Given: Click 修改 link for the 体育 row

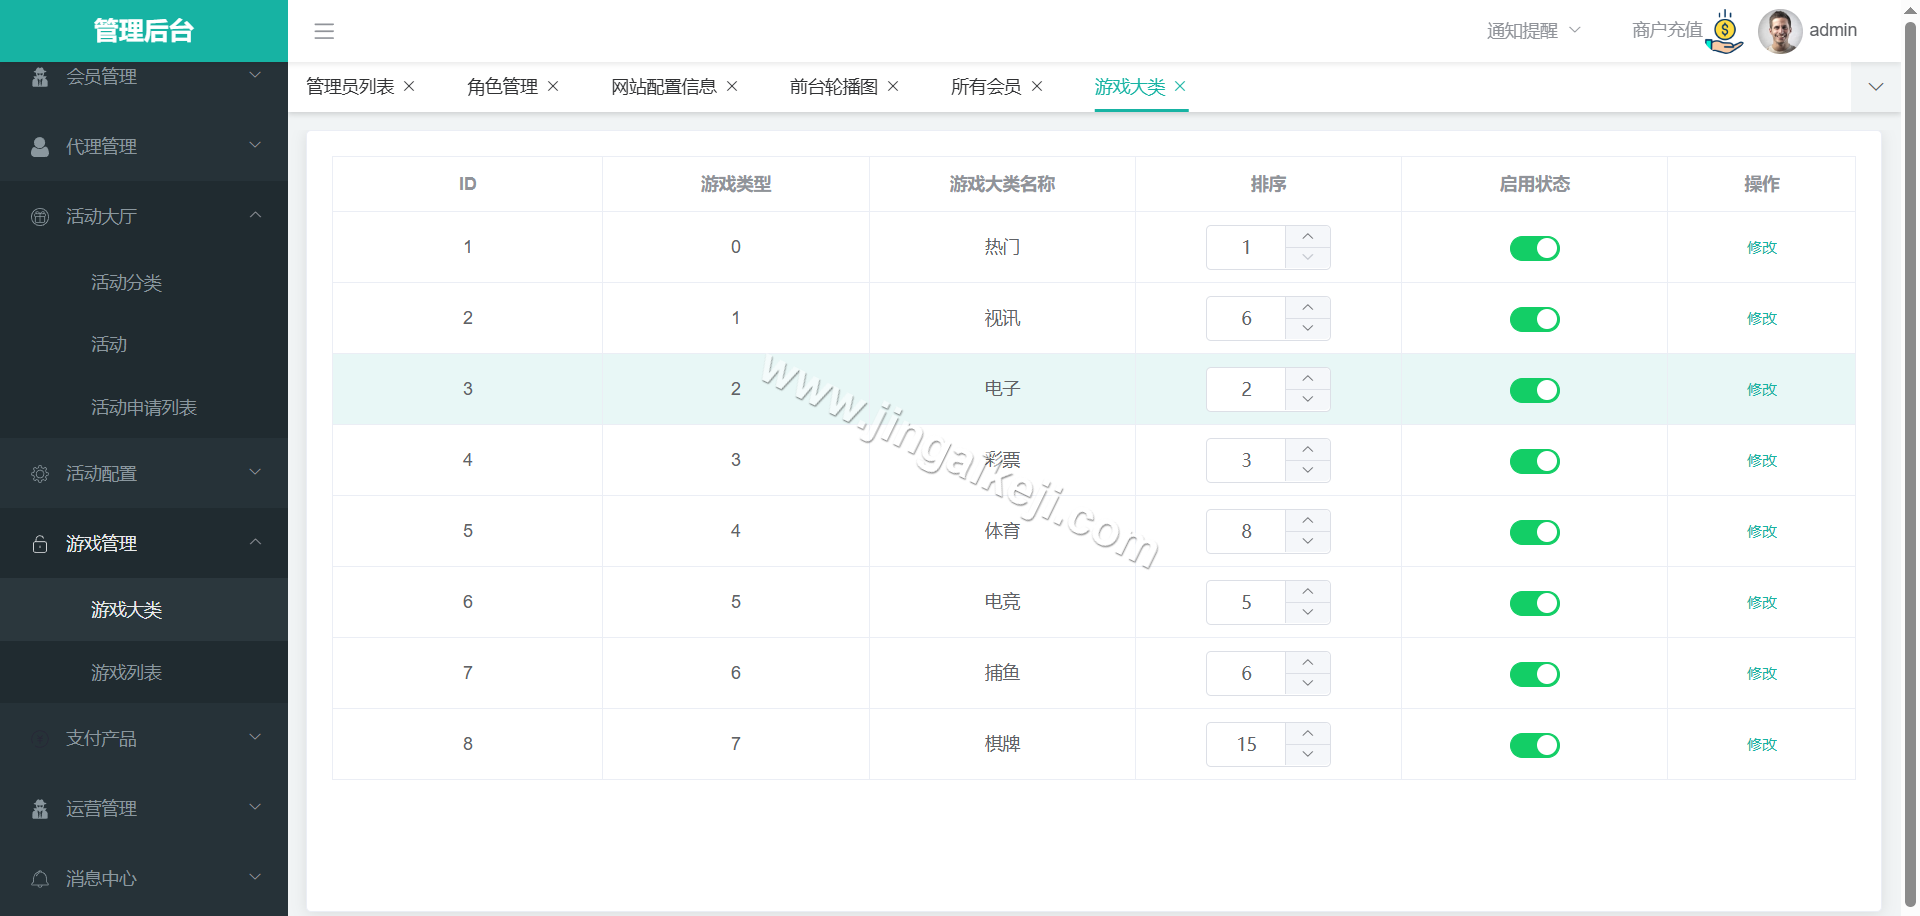Looking at the screenshot, I should tap(1762, 531).
